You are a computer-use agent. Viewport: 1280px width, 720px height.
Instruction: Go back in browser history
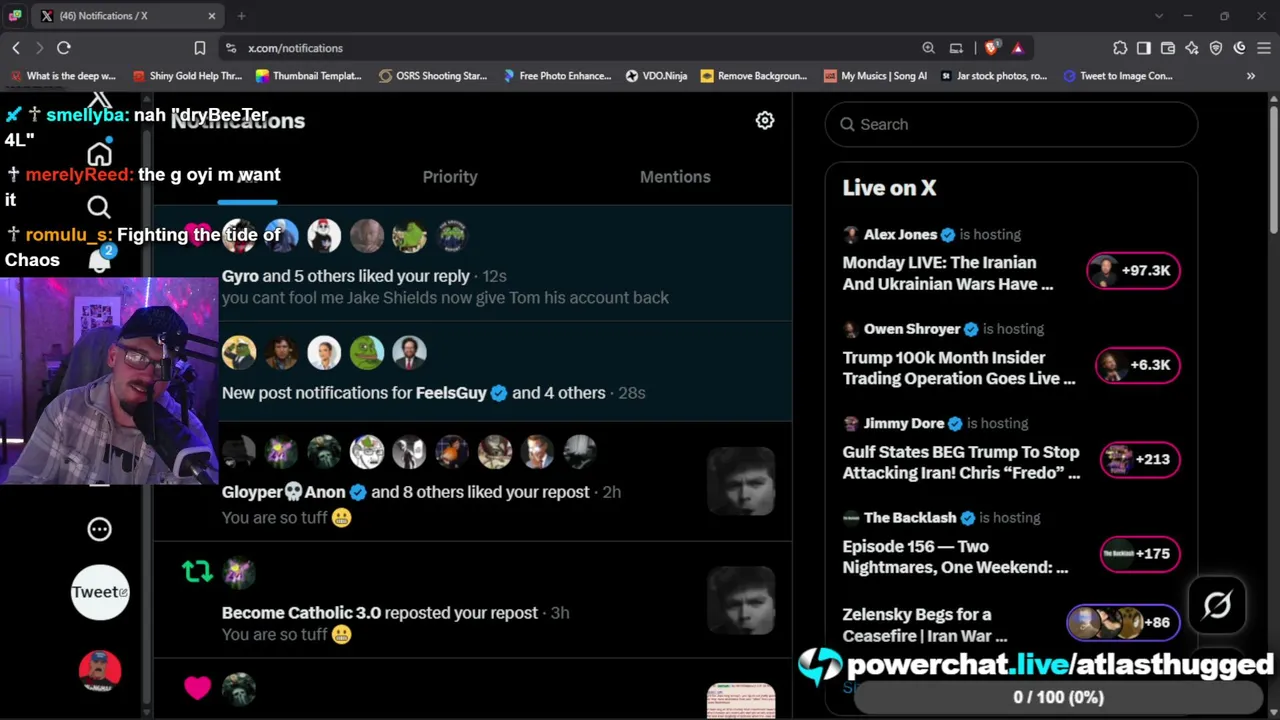[16, 48]
